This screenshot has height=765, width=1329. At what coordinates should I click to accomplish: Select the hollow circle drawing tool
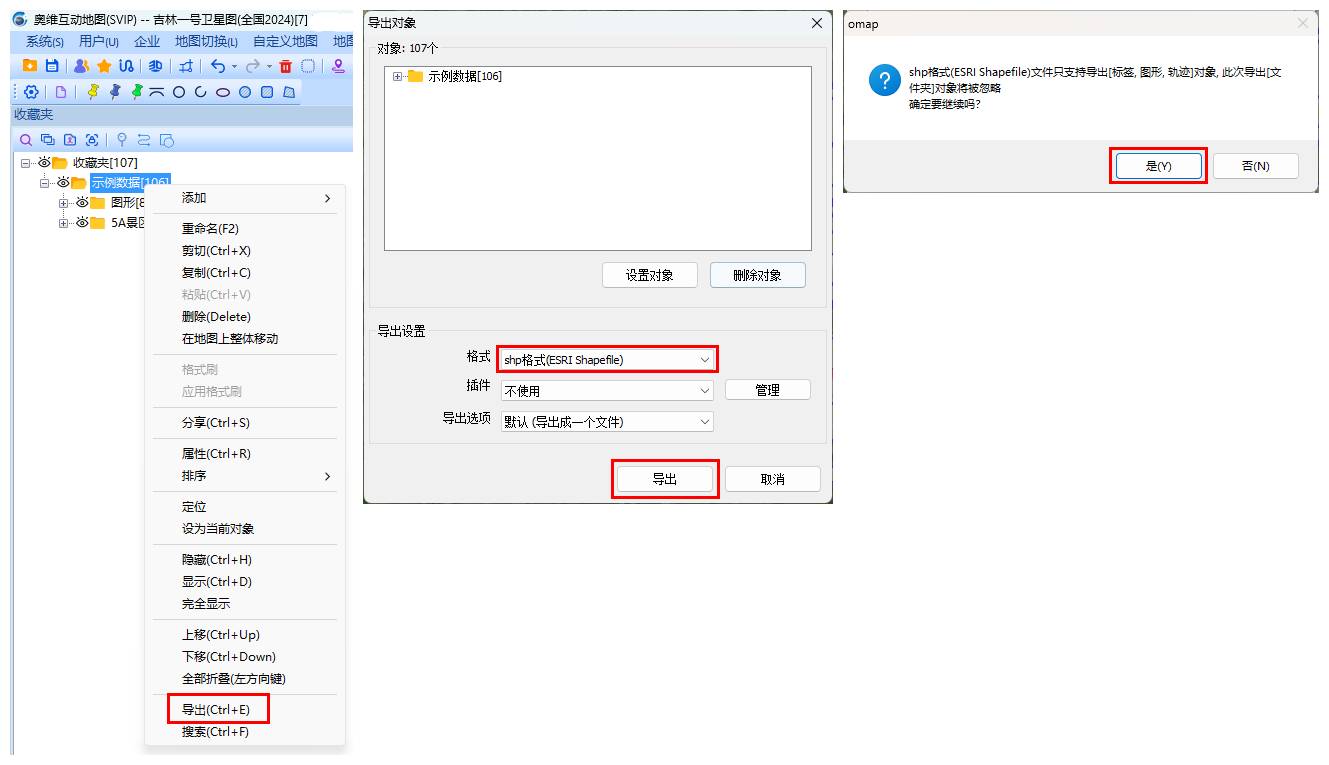[x=179, y=92]
